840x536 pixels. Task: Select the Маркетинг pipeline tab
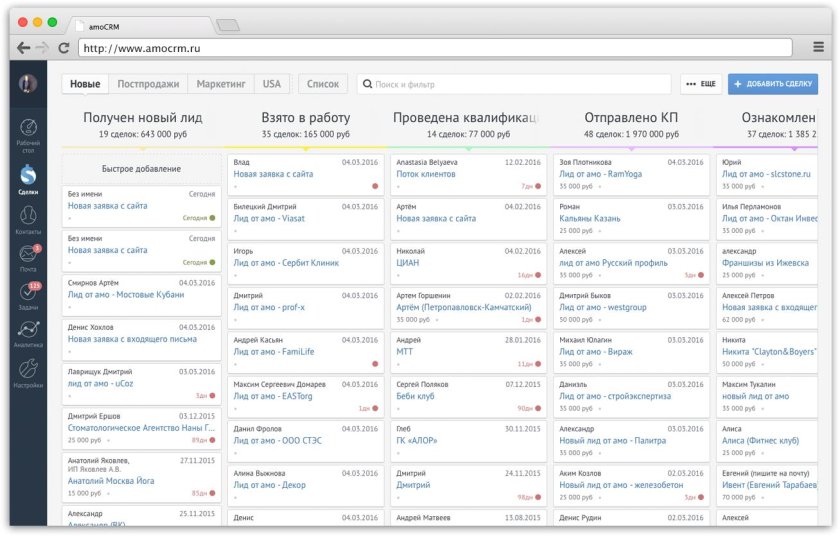[x=221, y=84]
